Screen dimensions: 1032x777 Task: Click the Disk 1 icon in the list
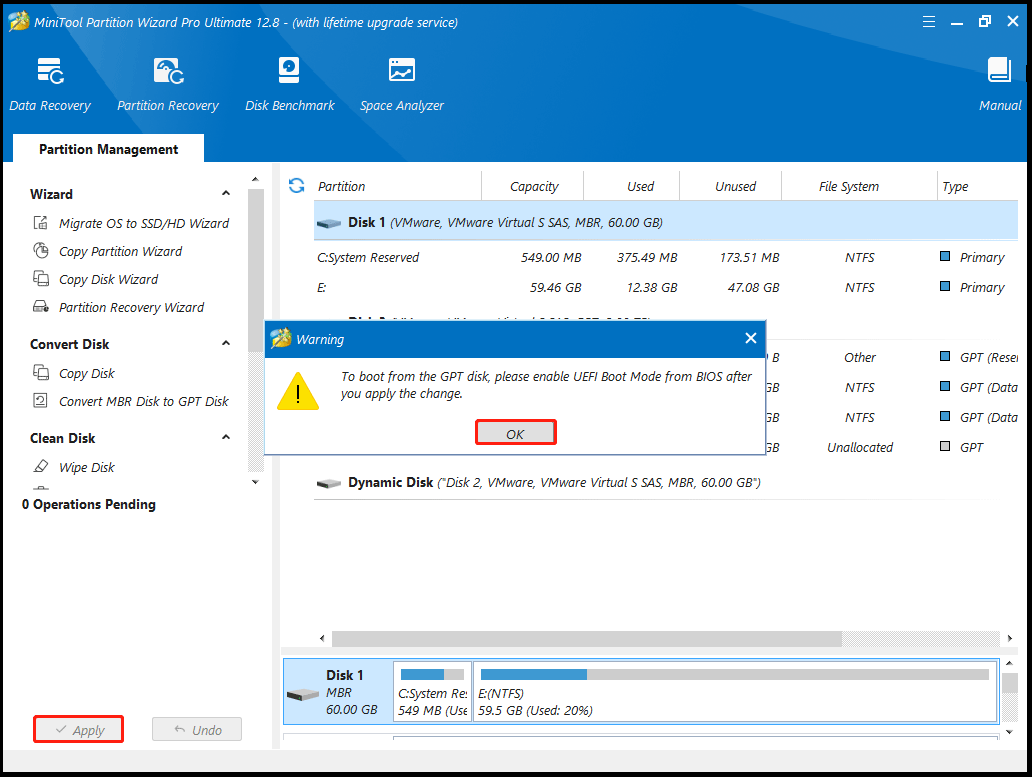tap(328, 224)
